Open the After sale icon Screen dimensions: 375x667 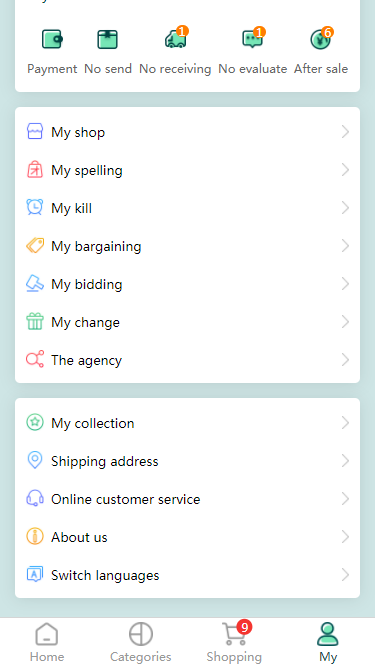321,40
